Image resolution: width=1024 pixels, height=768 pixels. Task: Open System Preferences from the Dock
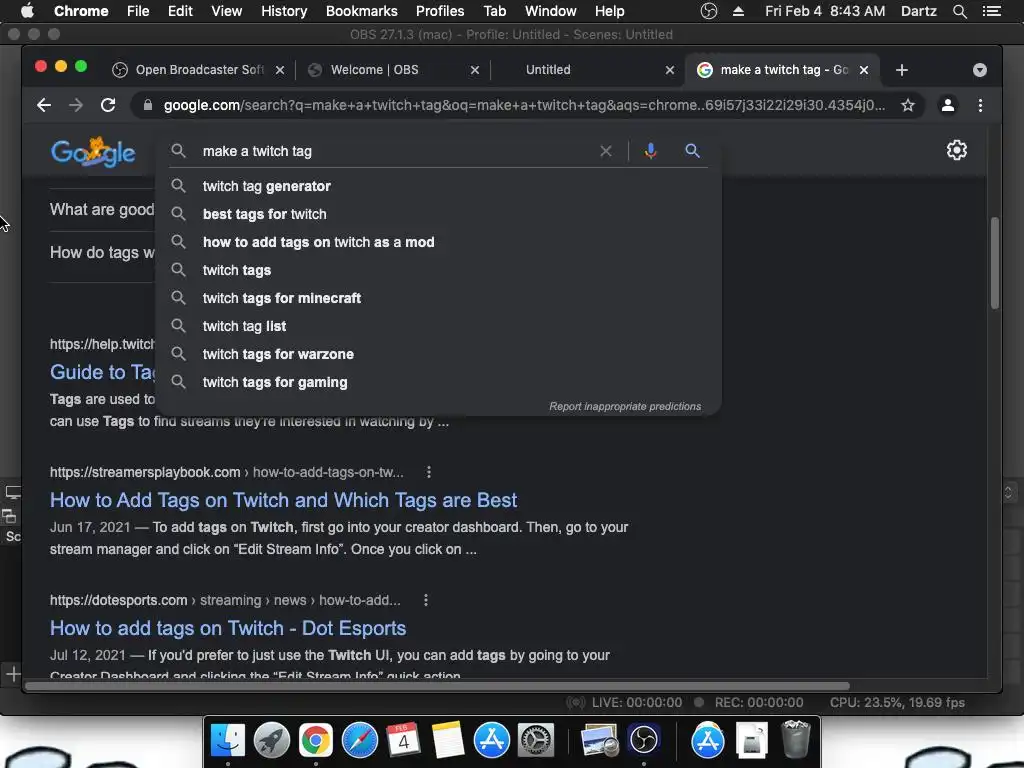(x=536, y=741)
